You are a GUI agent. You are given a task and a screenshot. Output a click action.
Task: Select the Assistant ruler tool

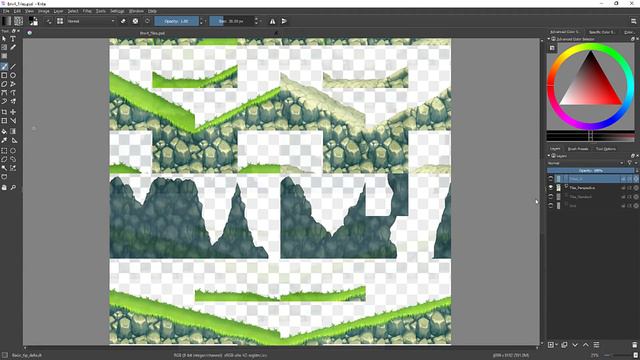point(13,140)
